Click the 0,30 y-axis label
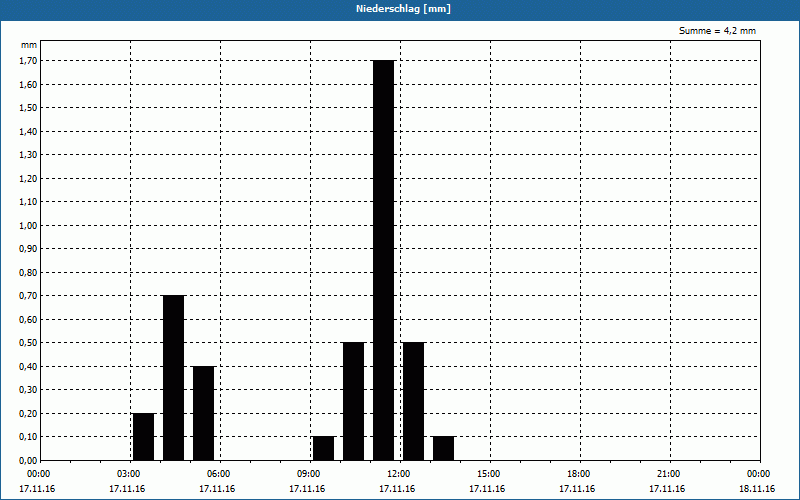The image size is (800, 500). (x=28, y=390)
